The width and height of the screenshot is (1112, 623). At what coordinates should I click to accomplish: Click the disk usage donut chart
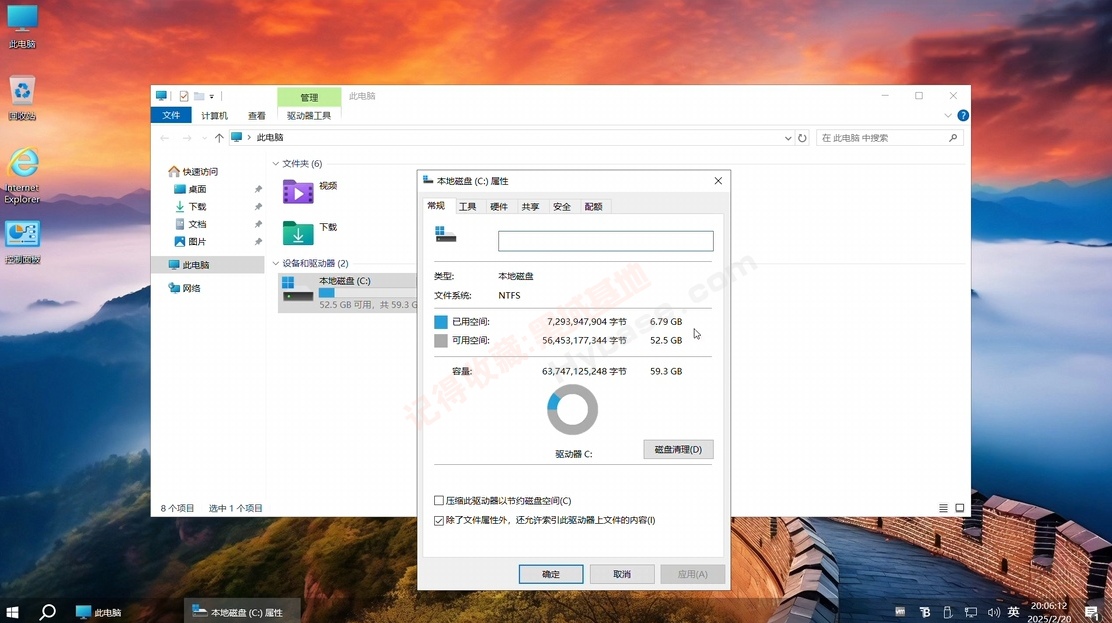(x=572, y=409)
